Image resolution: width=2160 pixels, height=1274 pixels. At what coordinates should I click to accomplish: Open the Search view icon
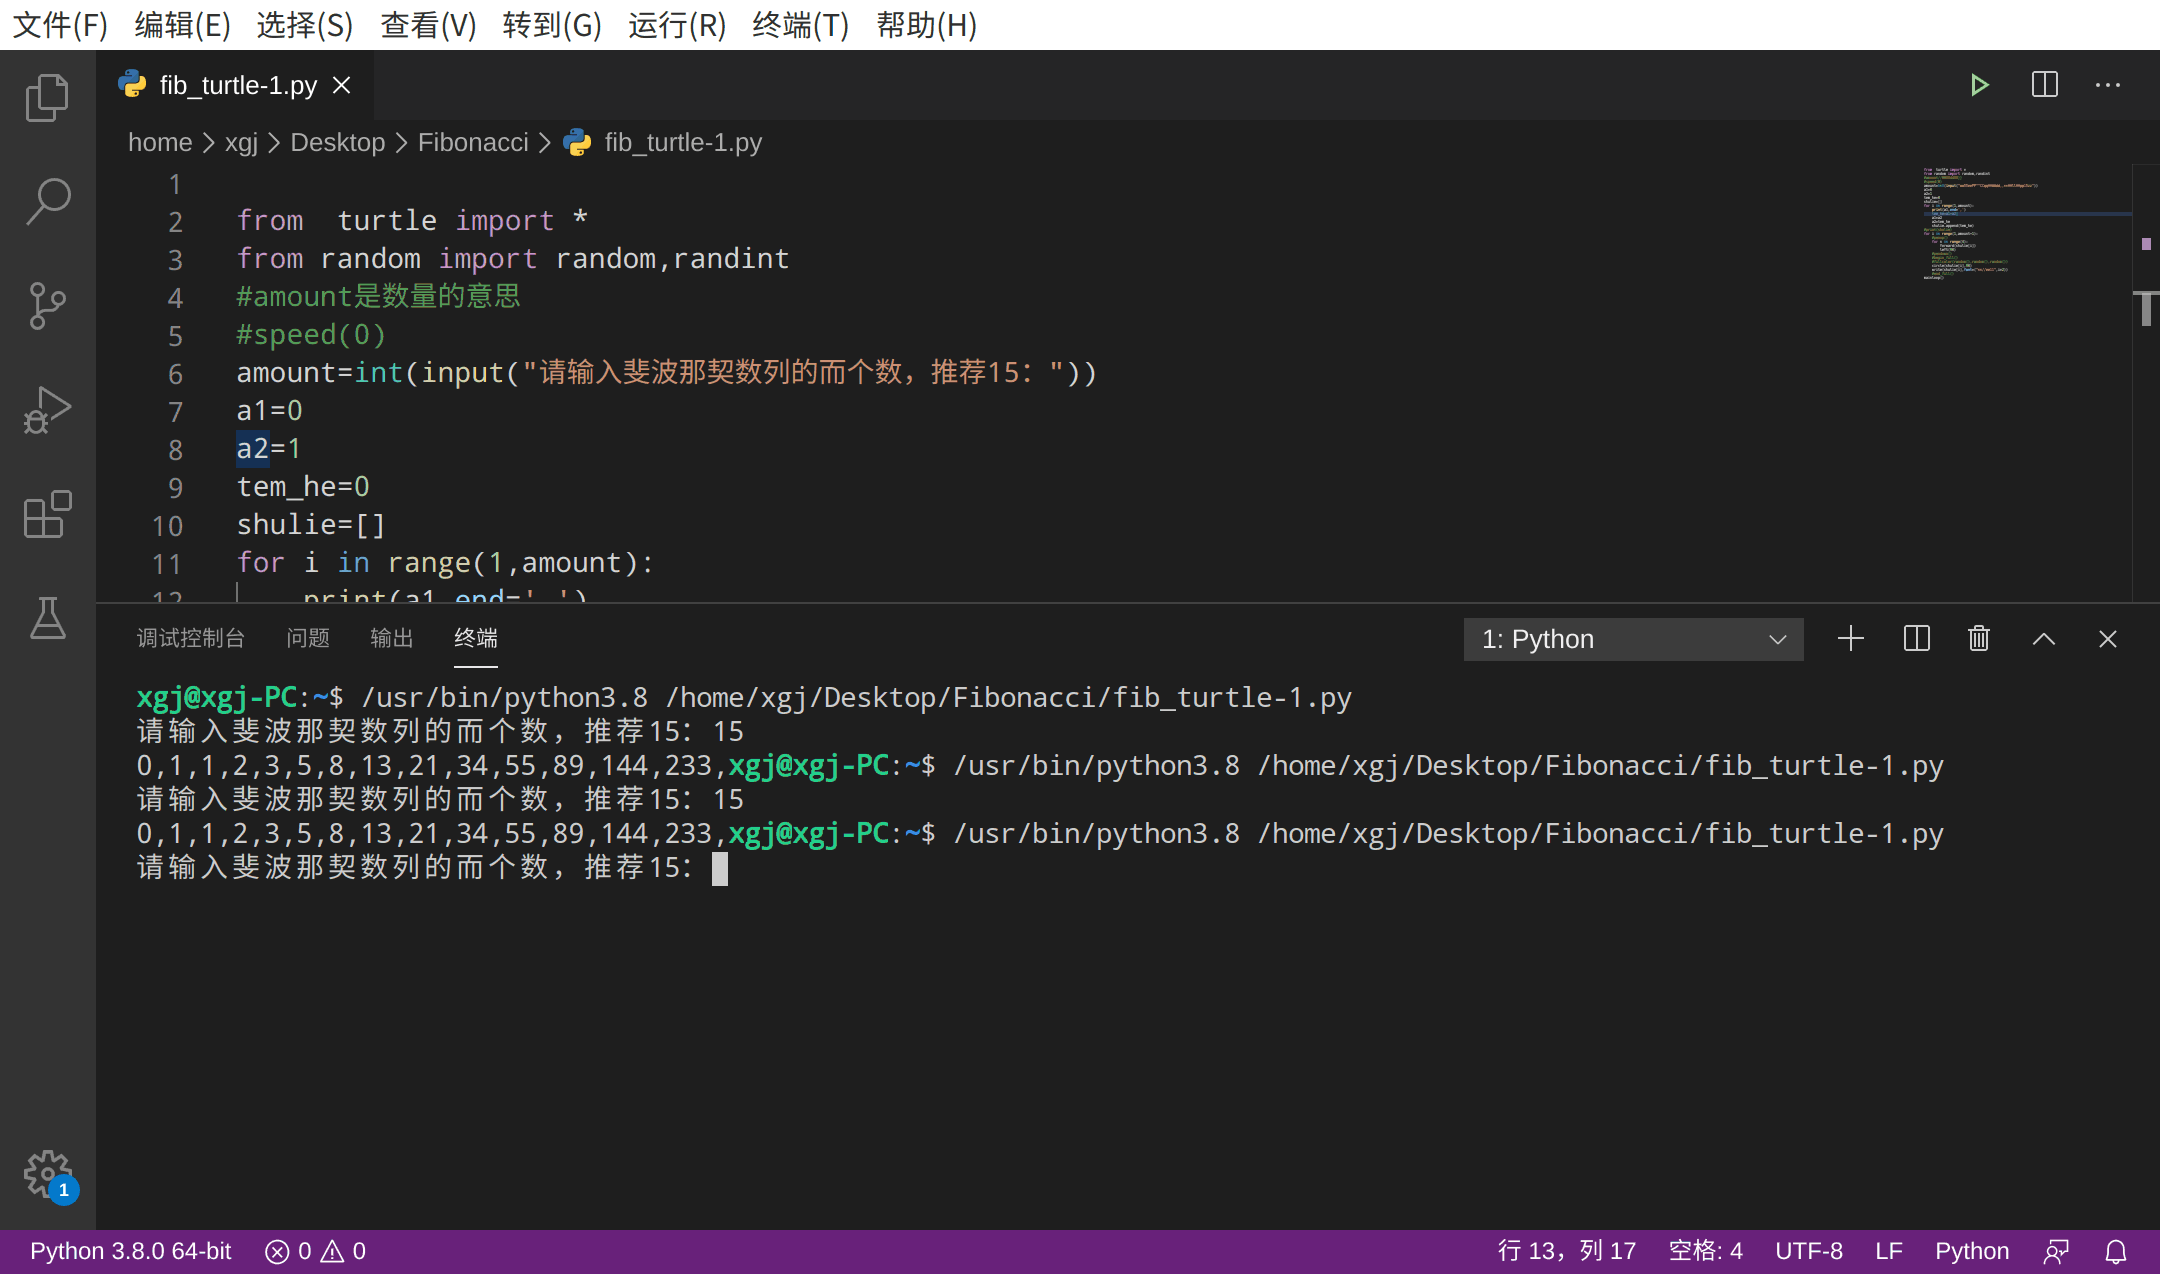point(47,201)
